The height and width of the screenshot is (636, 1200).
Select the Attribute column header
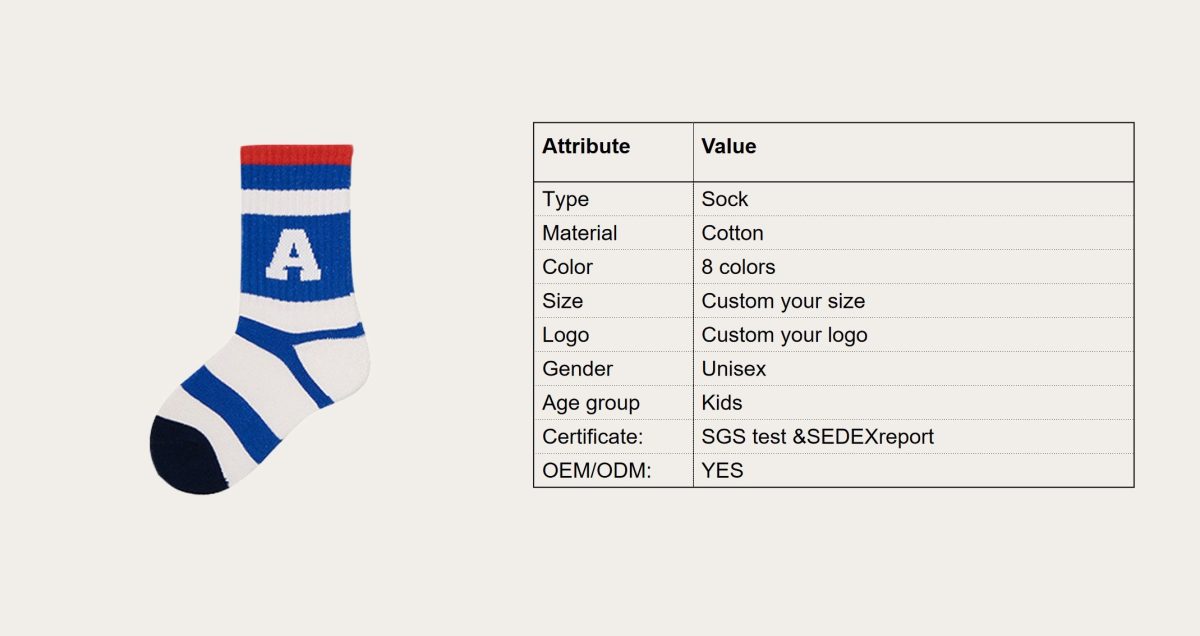click(x=586, y=147)
